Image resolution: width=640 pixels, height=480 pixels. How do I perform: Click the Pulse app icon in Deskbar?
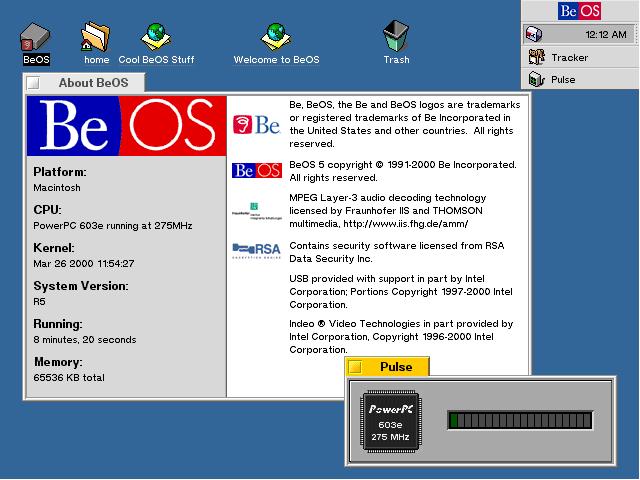point(537,79)
